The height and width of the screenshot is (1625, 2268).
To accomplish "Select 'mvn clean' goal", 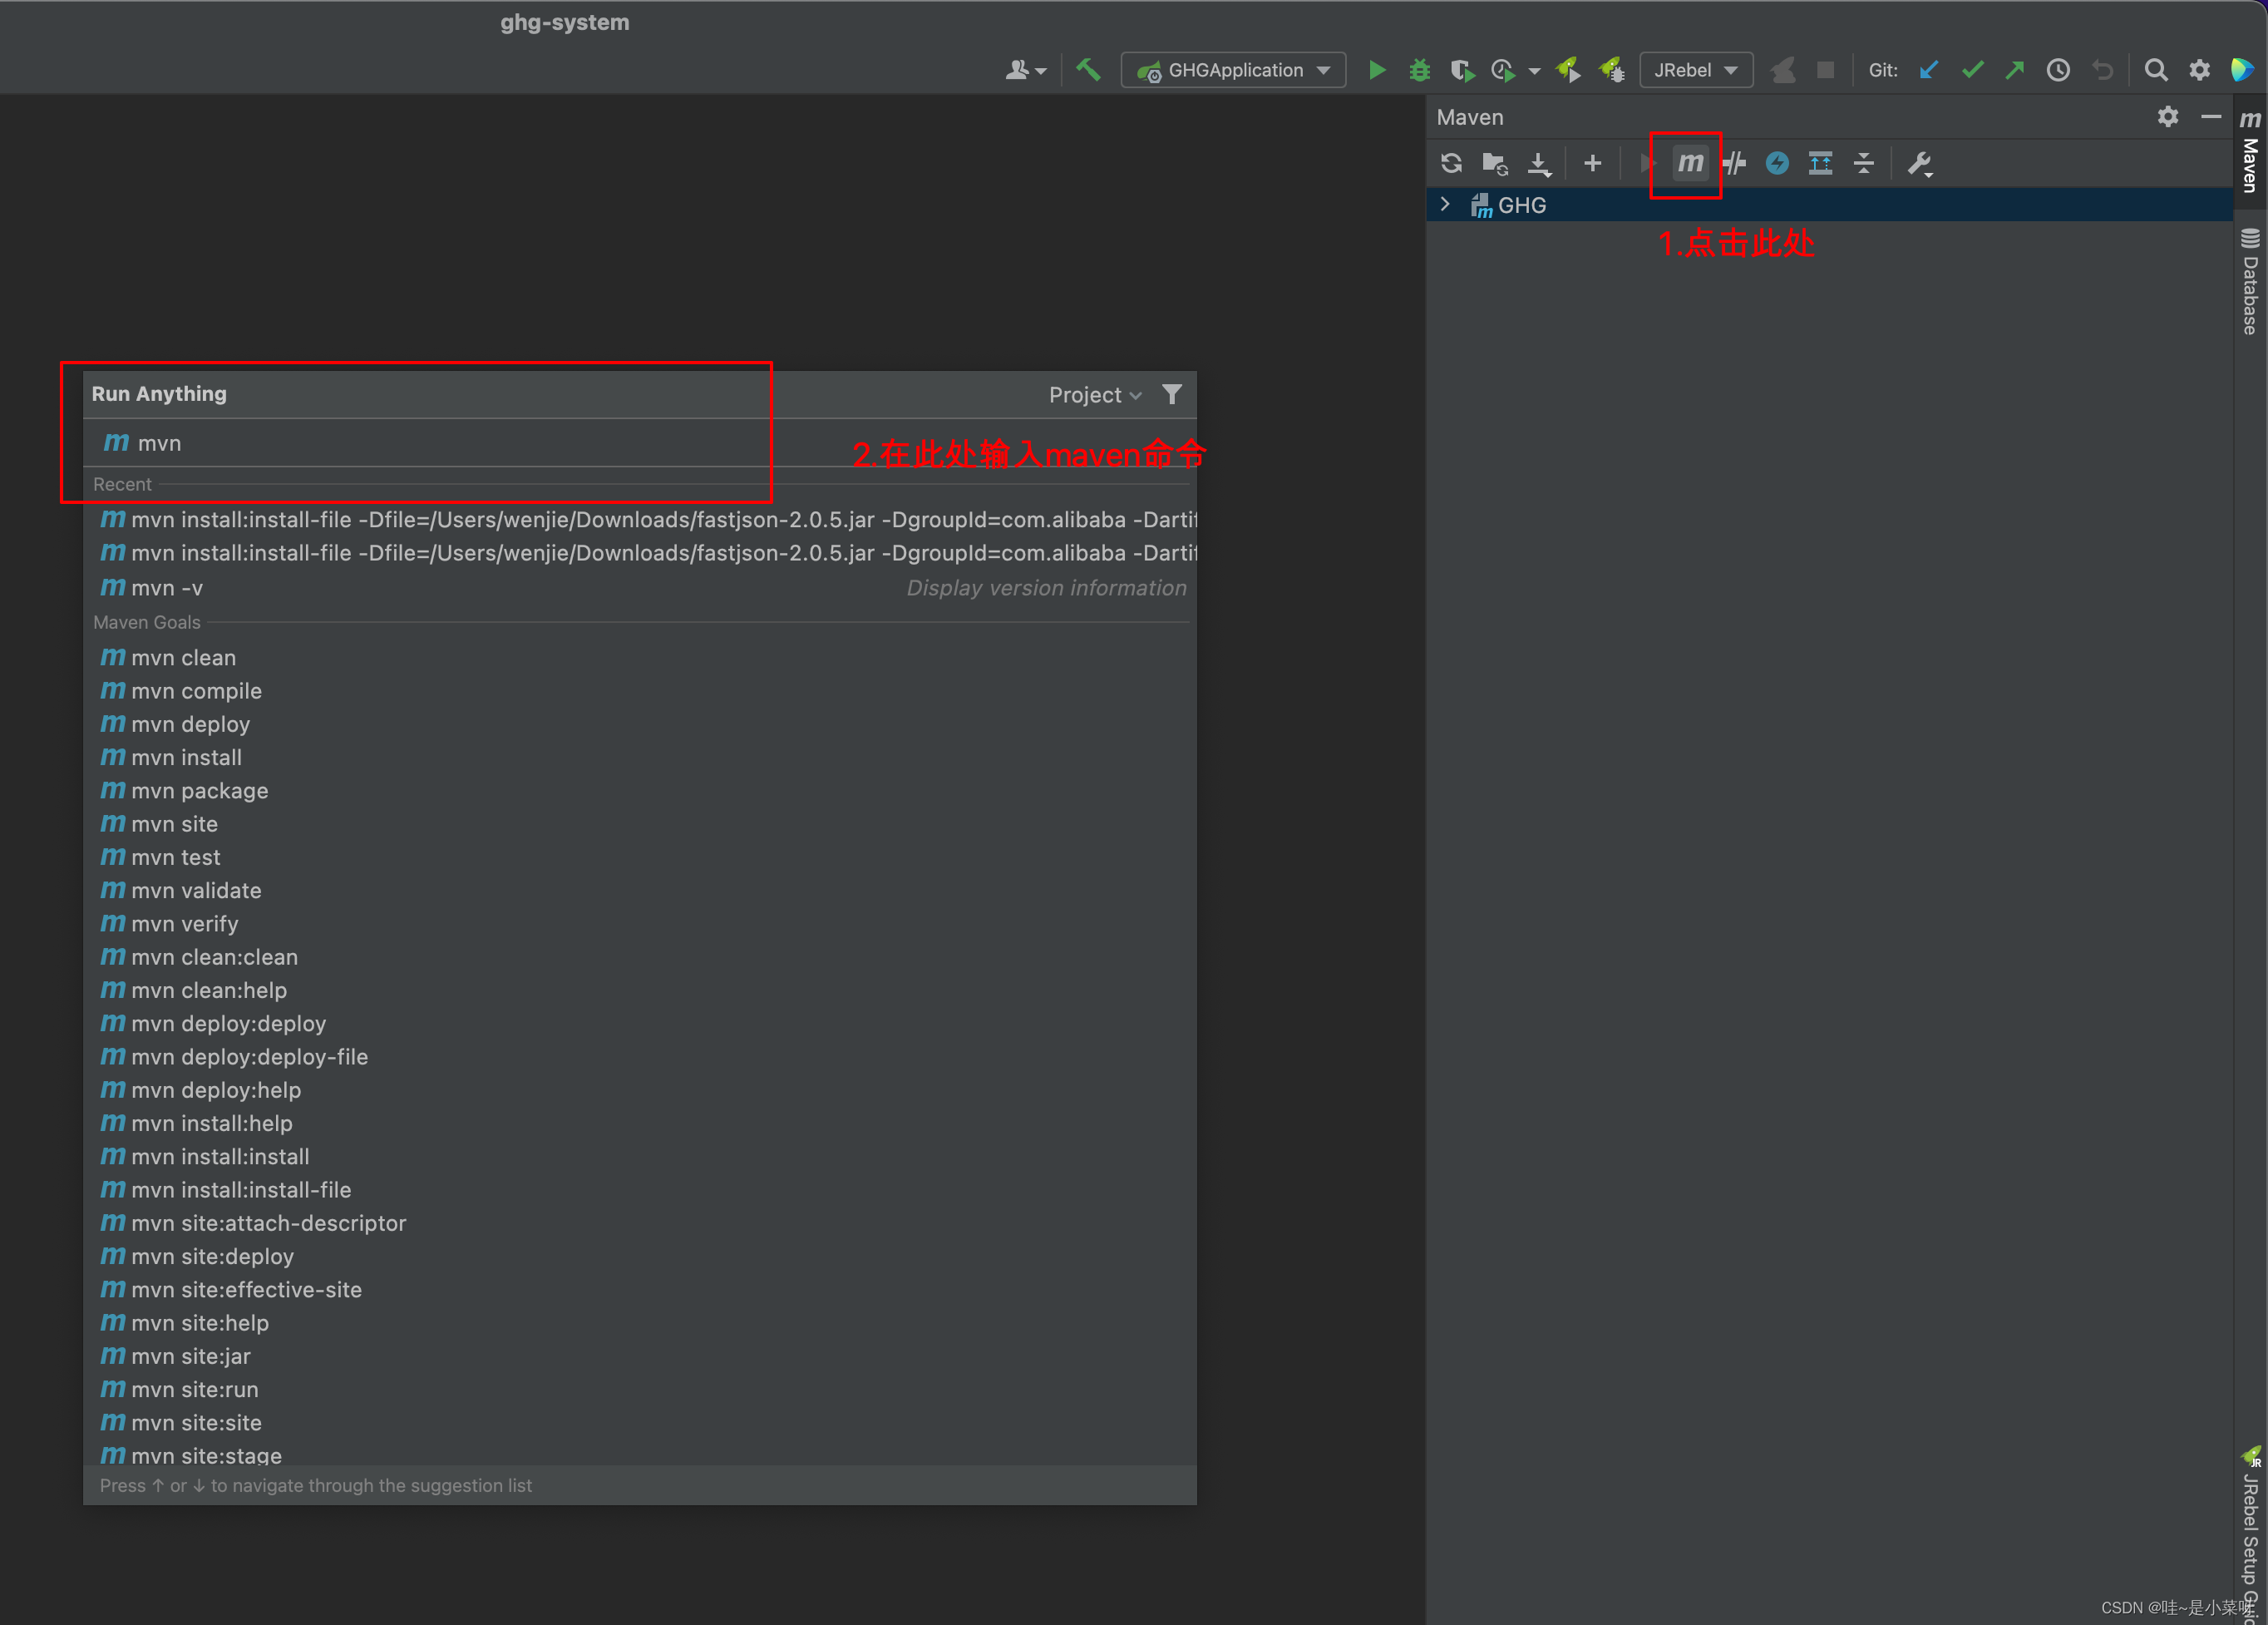I will click(640, 658).
